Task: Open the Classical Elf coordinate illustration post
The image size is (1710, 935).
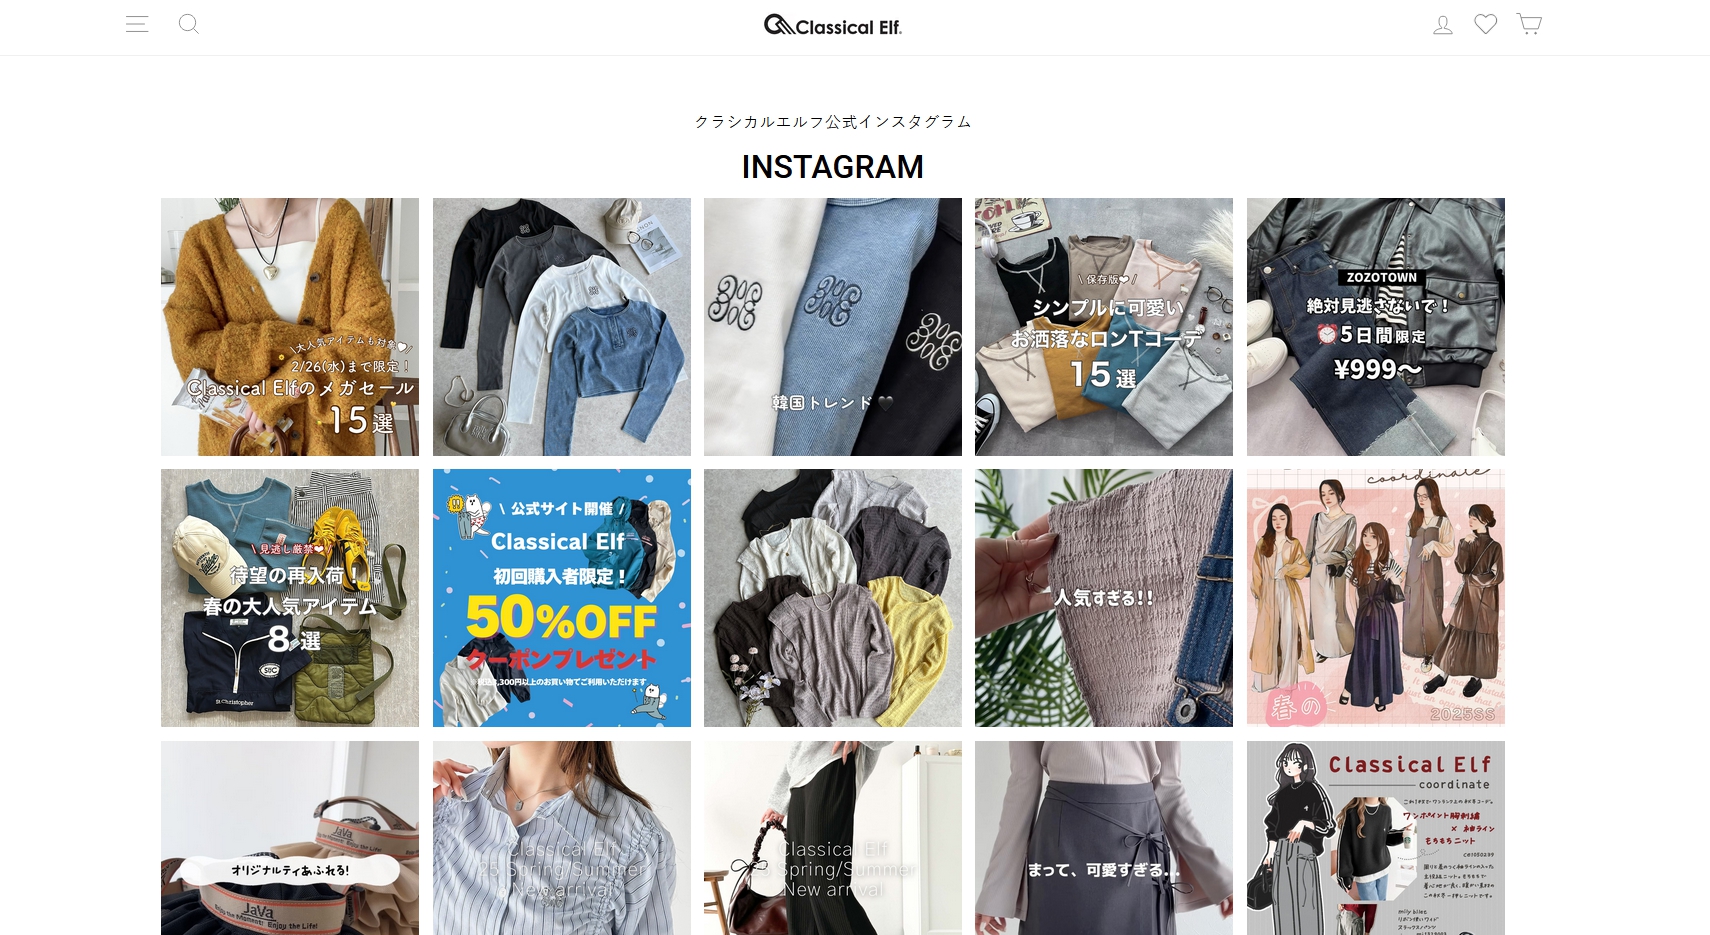Action: (1376, 838)
